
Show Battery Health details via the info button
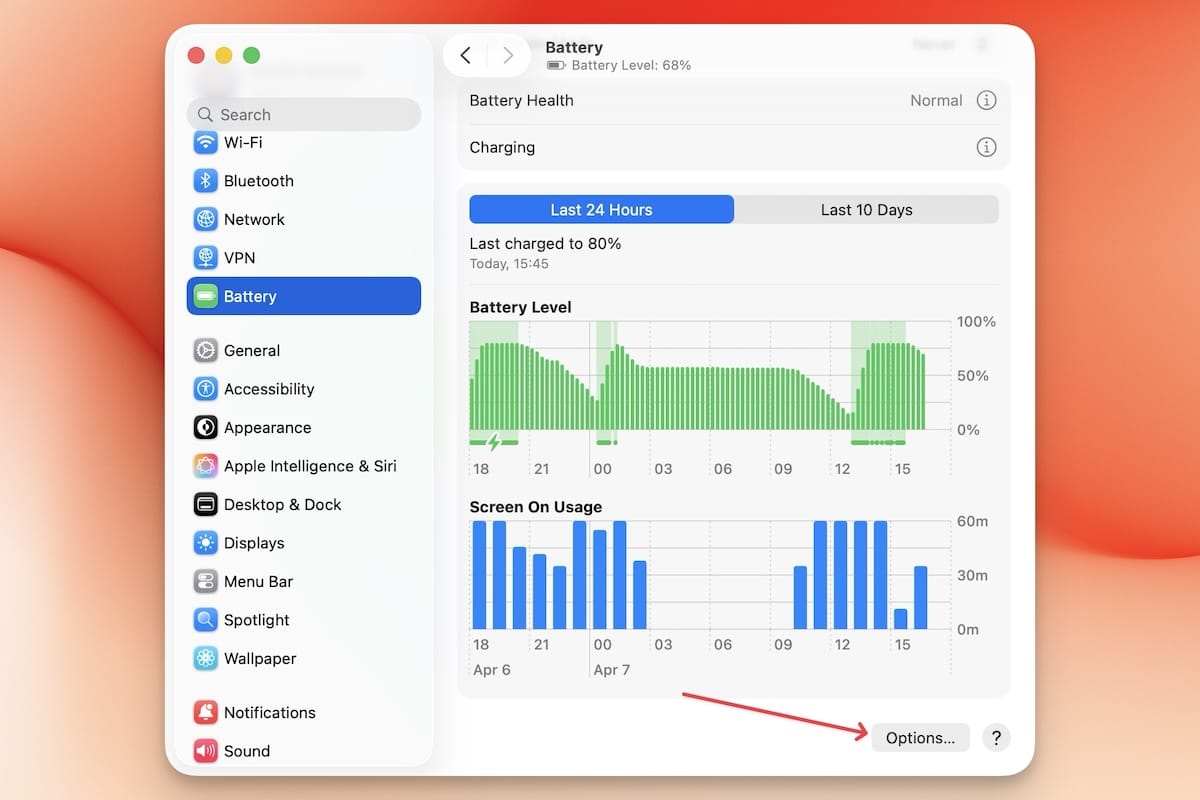[x=987, y=100]
